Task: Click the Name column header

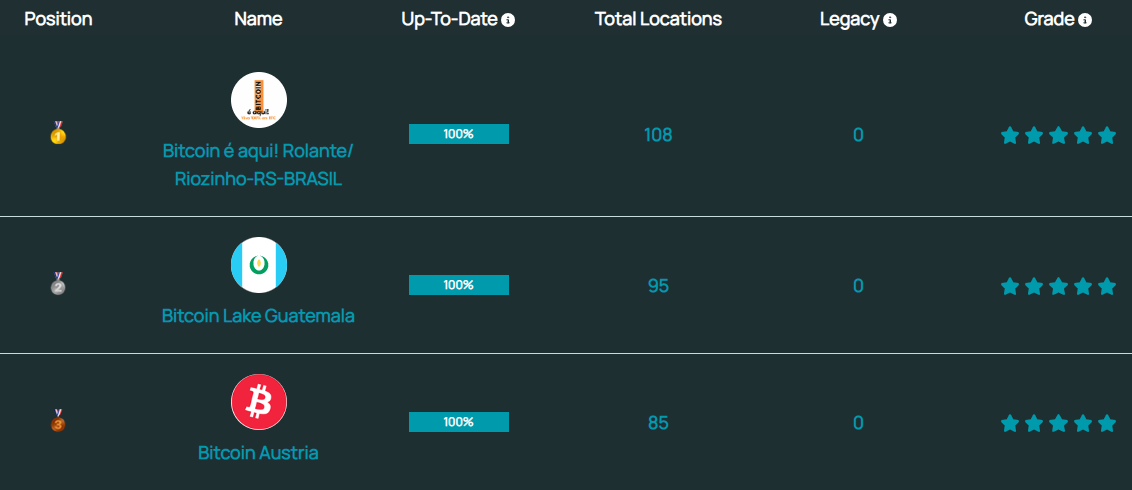Action: click(258, 19)
